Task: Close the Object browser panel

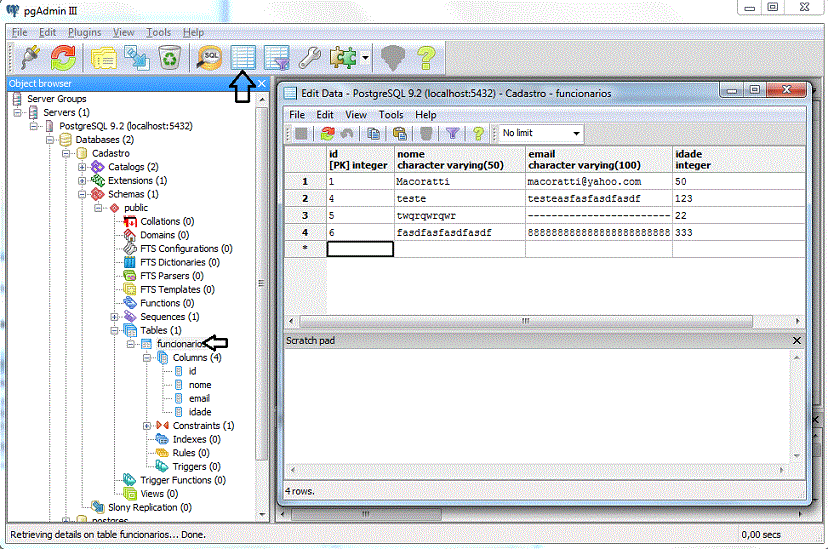Action: [x=261, y=83]
